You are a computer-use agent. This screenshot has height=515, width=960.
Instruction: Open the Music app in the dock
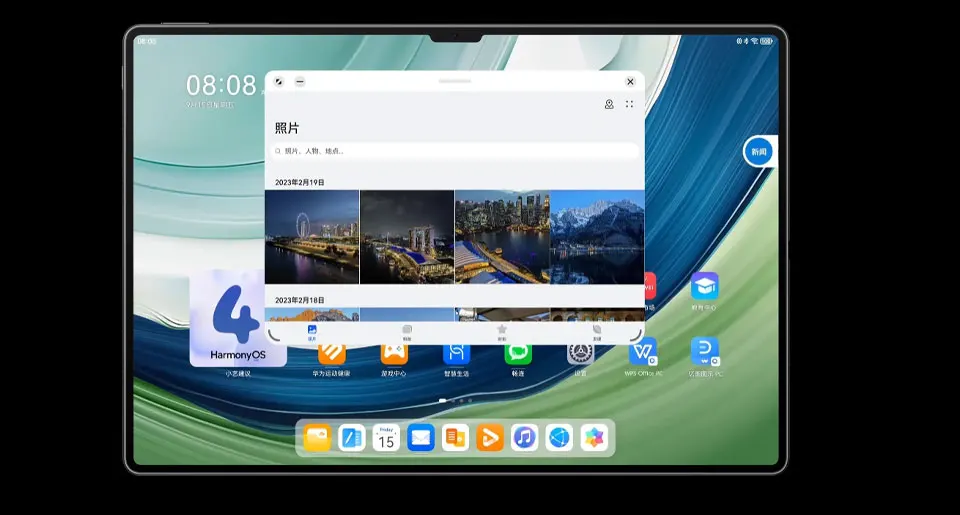pos(525,438)
